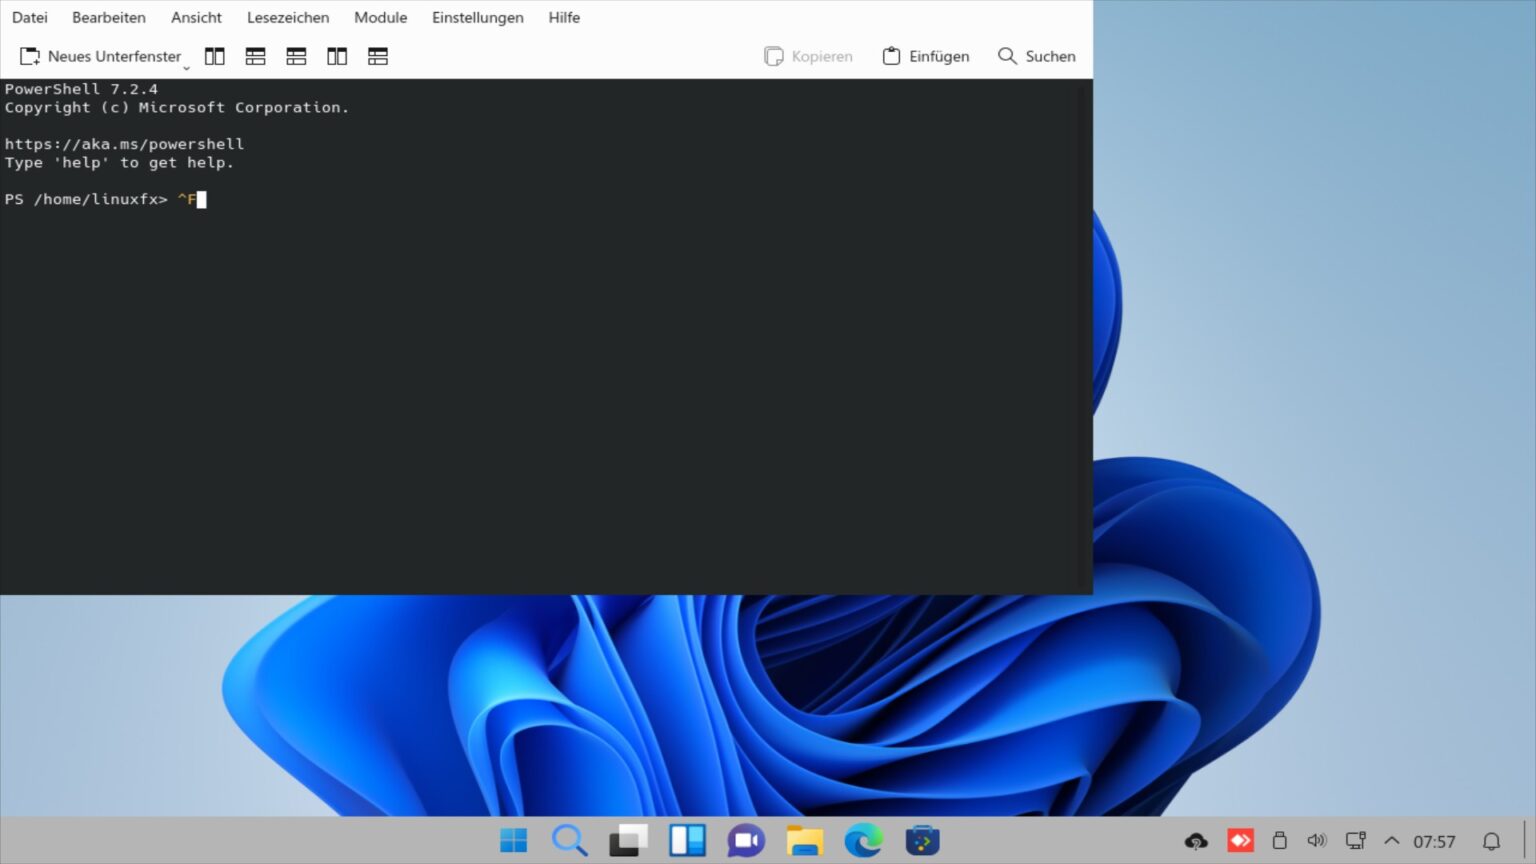Click the Kopieren toolbar button
1536x864 pixels.
click(x=808, y=56)
